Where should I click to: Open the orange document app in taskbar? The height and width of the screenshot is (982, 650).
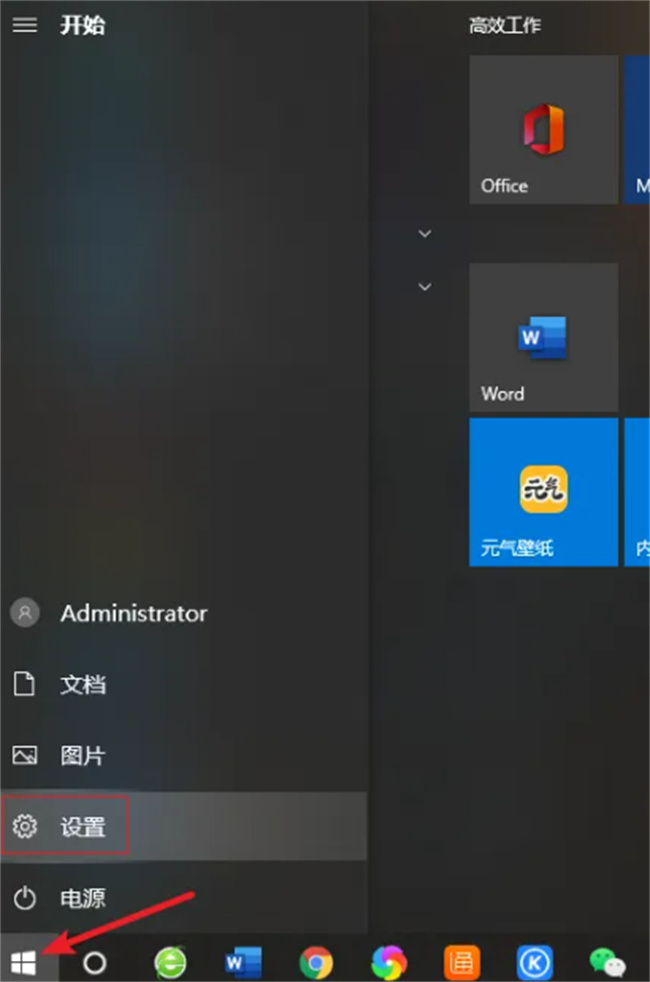(x=462, y=963)
